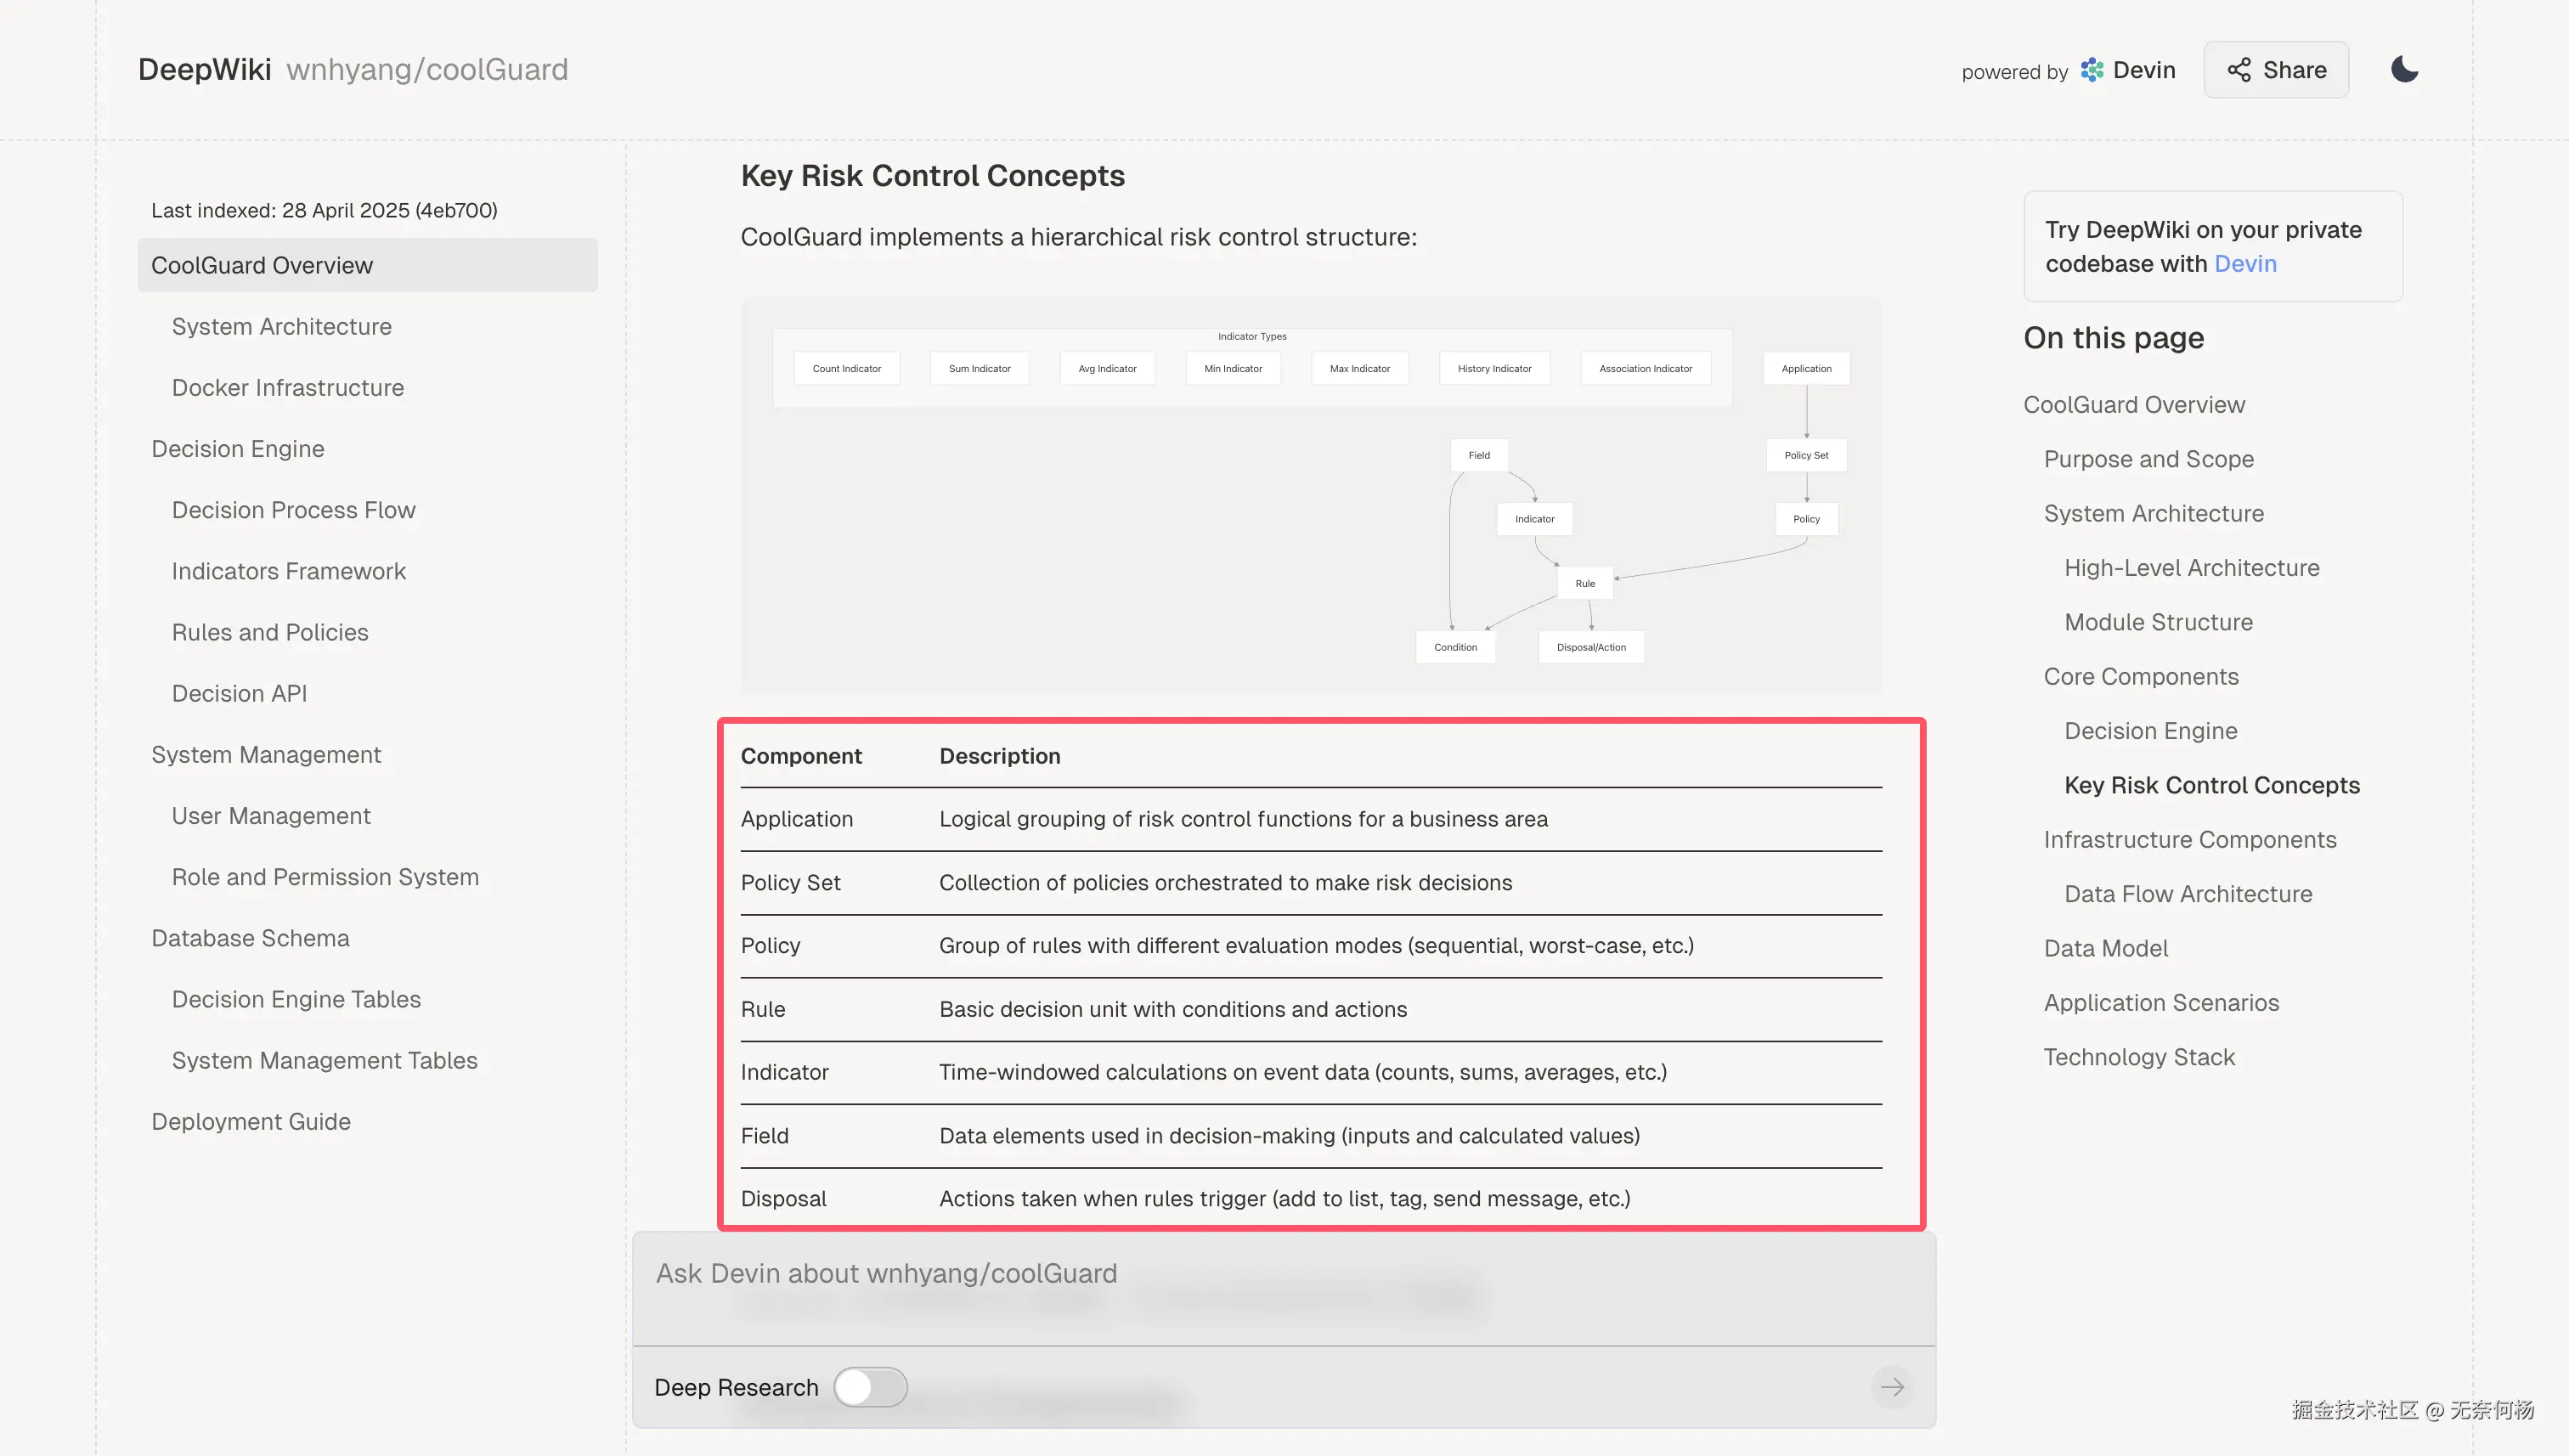Click the DeepWiki home logo text
This screenshot has width=2569, height=1456.
click(204, 69)
